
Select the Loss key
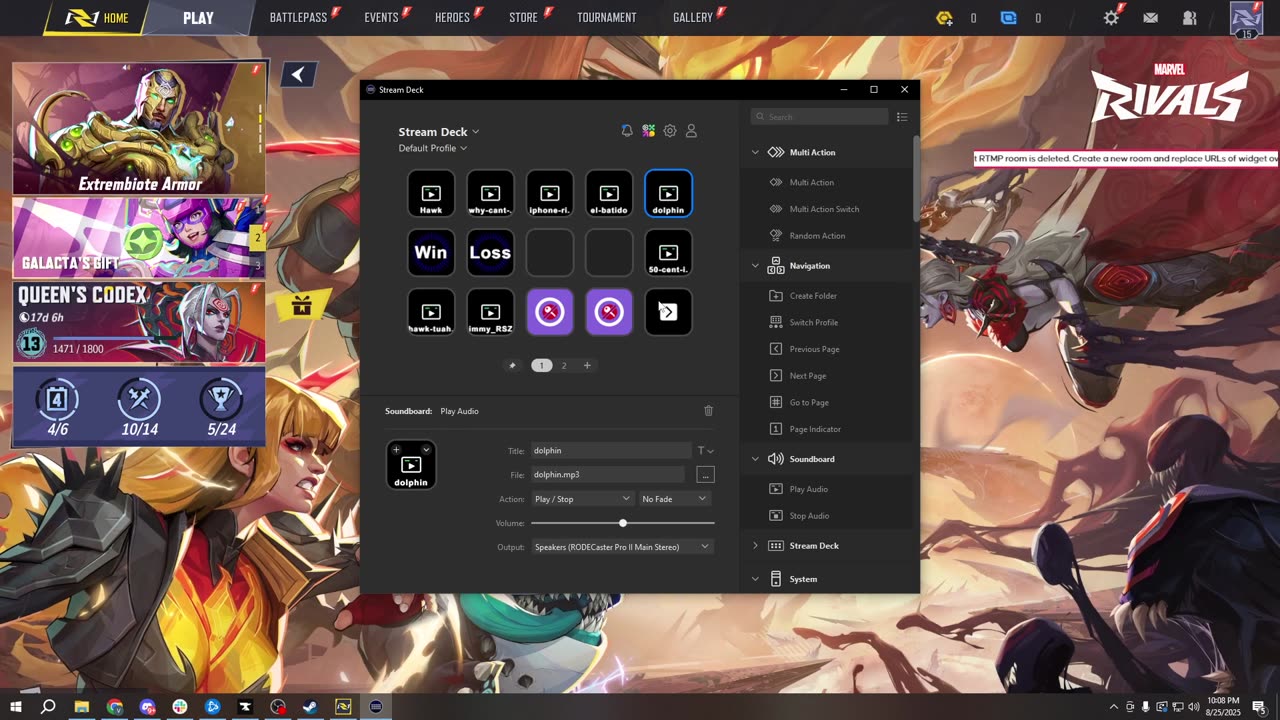(x=490, y=252)
